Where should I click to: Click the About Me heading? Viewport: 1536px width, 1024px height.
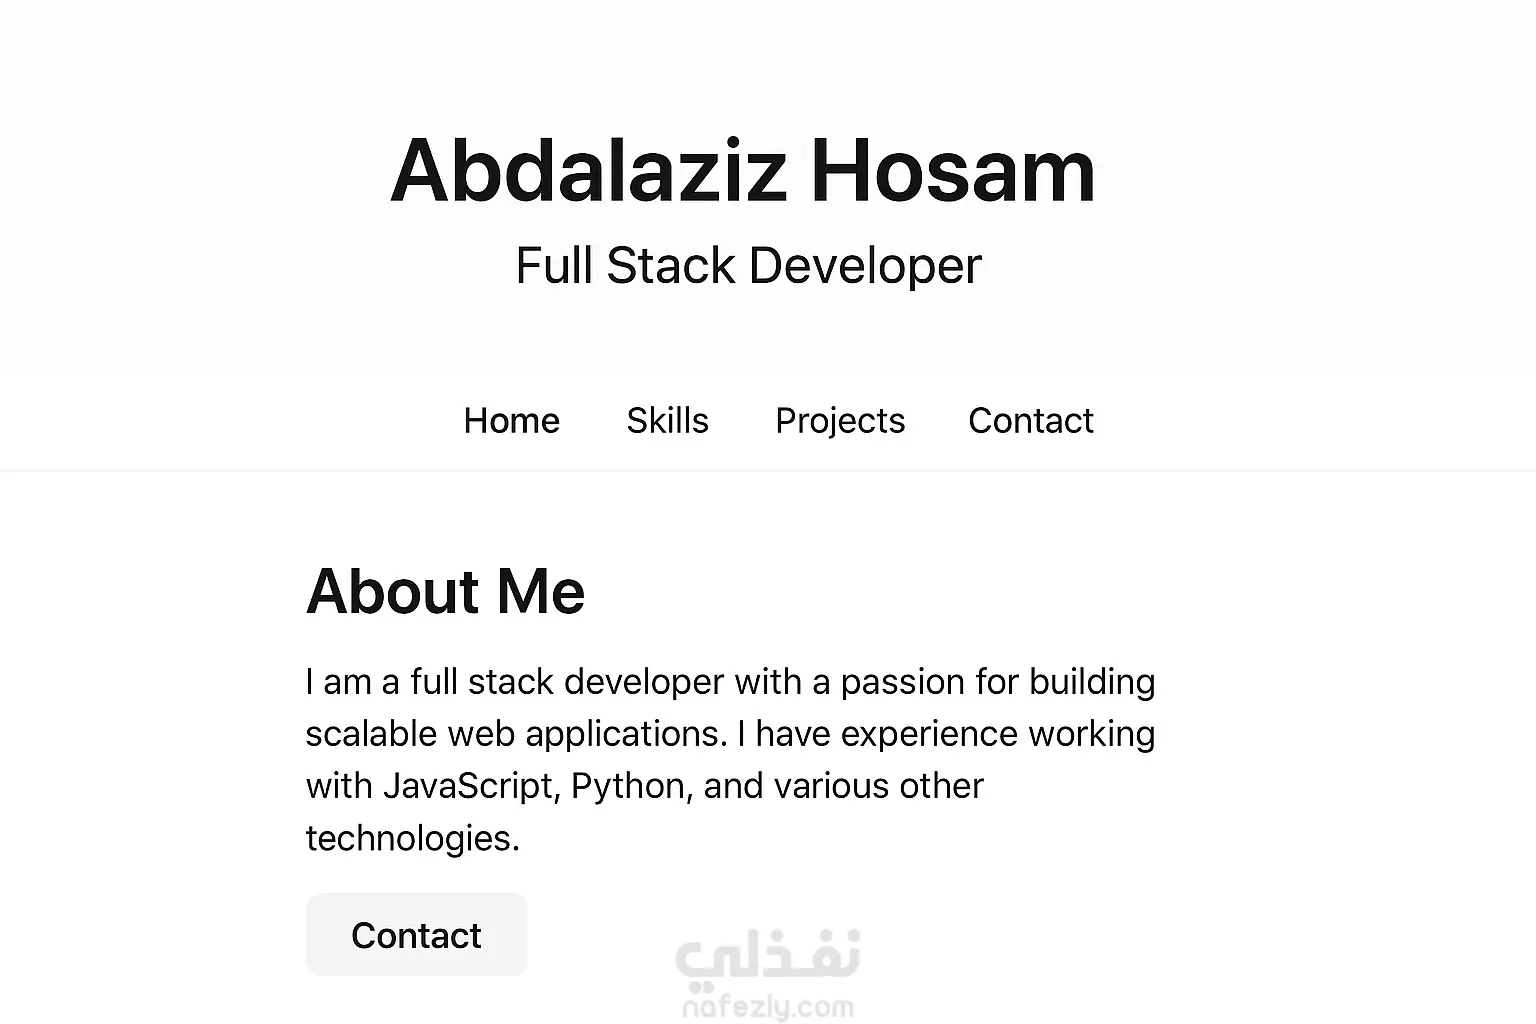(445, 591)
